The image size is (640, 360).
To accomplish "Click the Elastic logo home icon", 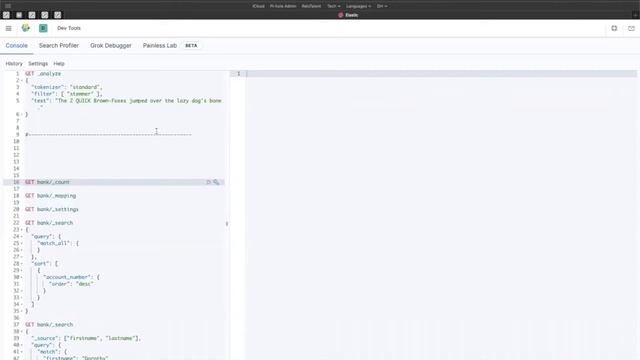I will [26, 28].
